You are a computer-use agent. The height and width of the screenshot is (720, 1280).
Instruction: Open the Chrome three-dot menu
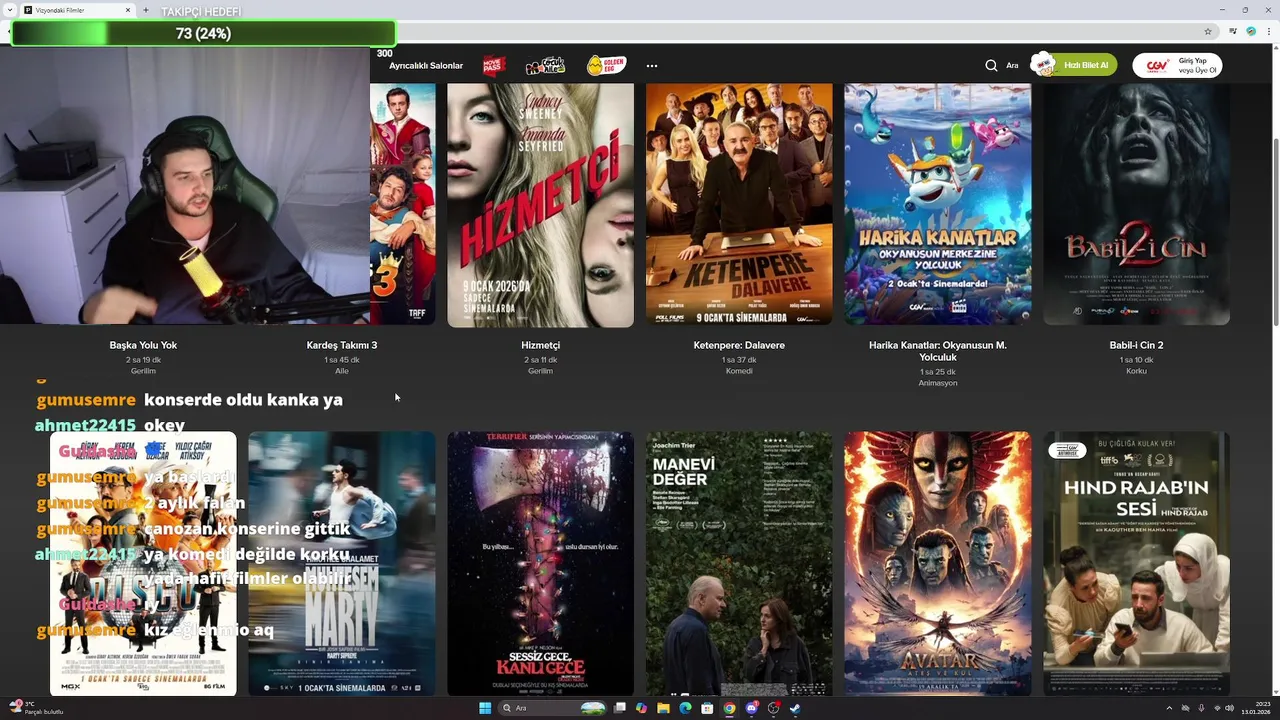tap(1268, 31)
